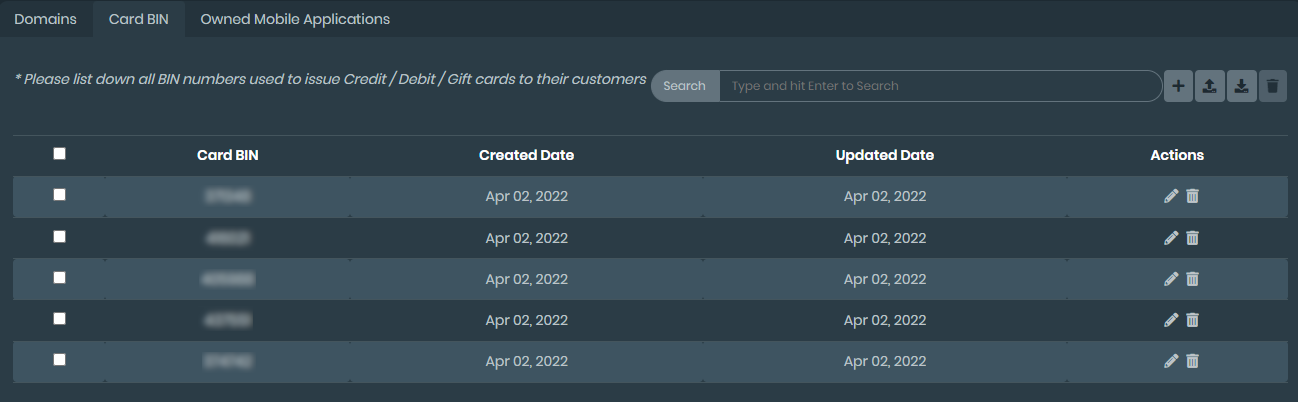This screenshot has width=1298, height=402.
Task: Delete the first Card BIN row
Action: [x=1192, y=196]
